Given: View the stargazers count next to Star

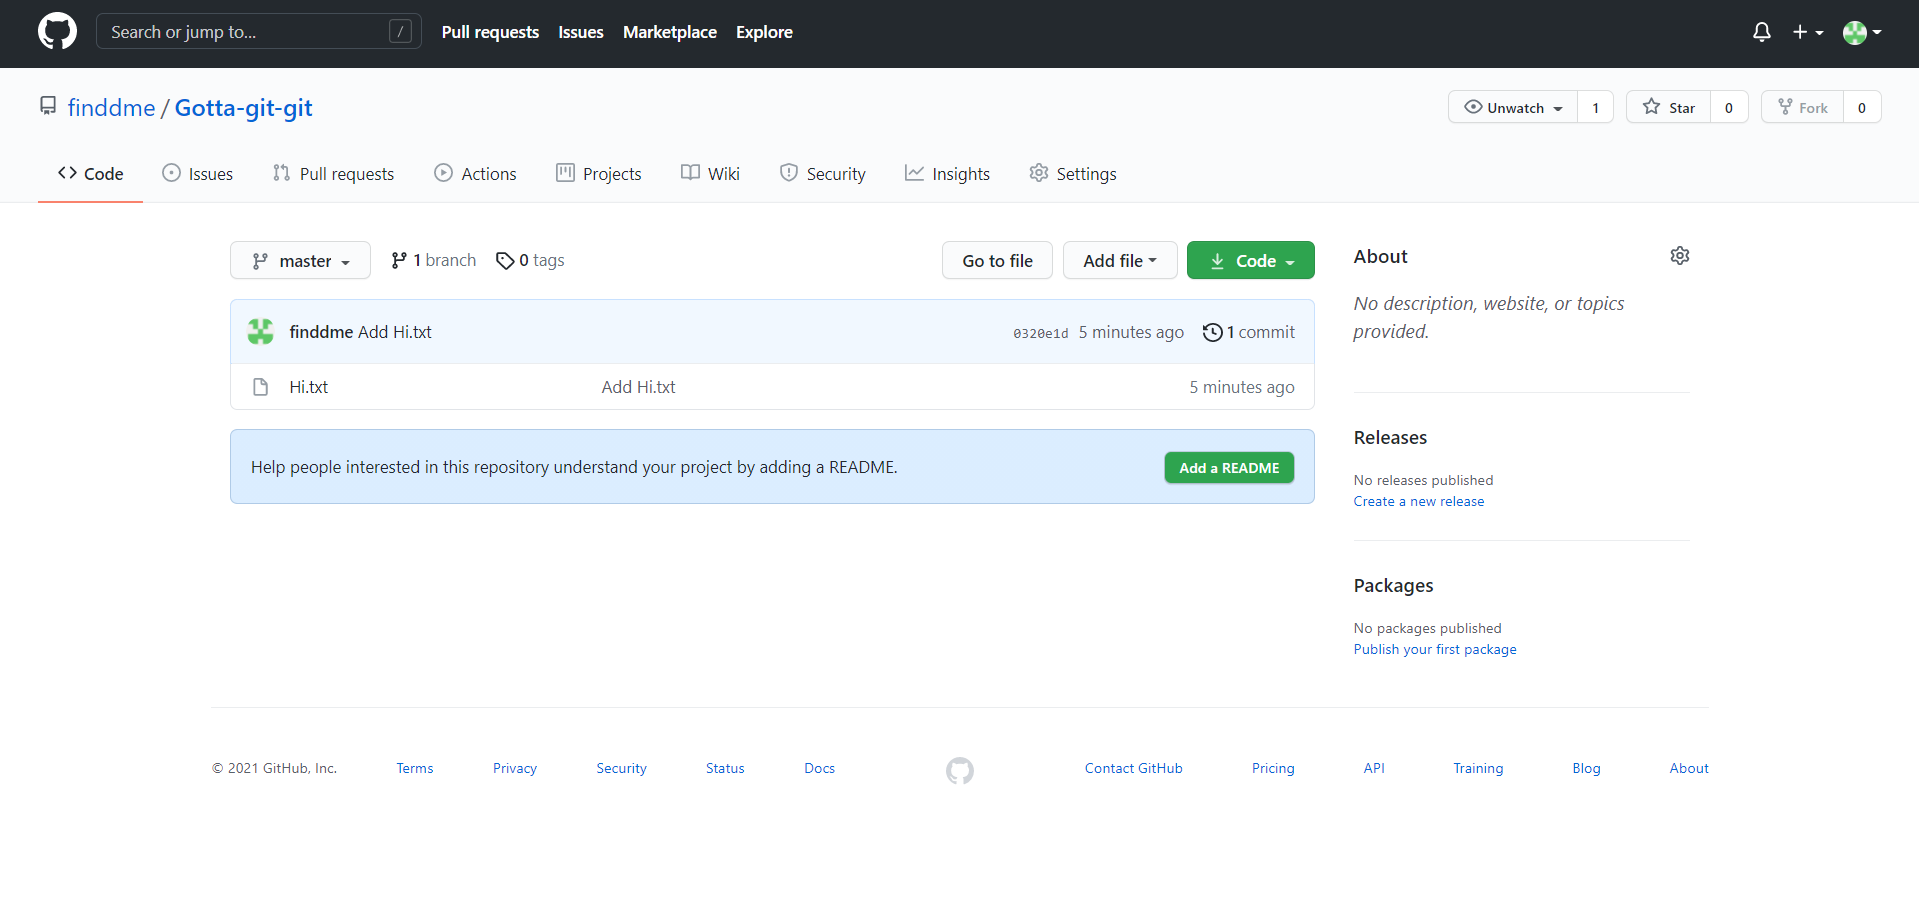Looking at the screenshot, I should [x=1729, y=107].
